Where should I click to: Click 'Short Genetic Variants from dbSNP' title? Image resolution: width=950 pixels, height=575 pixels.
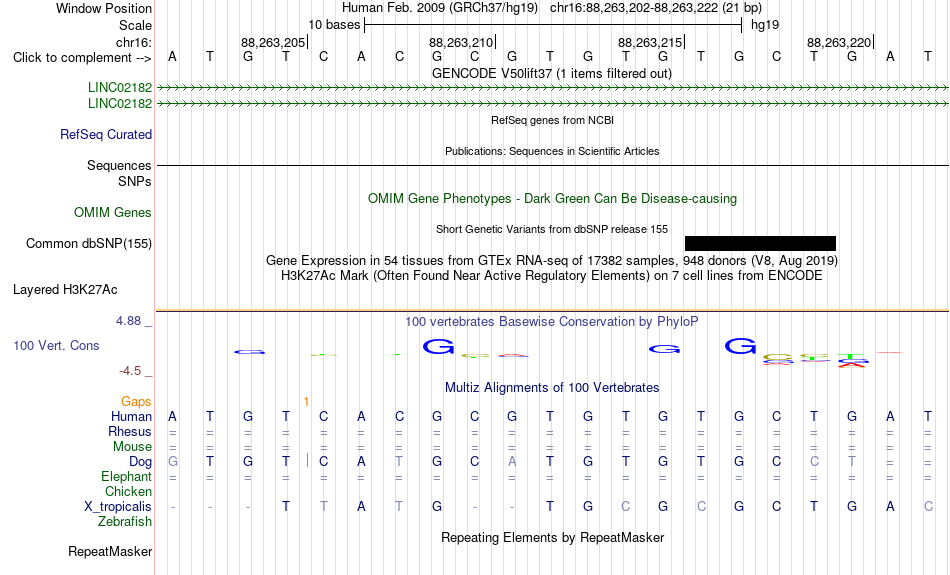pyautogui.click(x=552, y=230)
